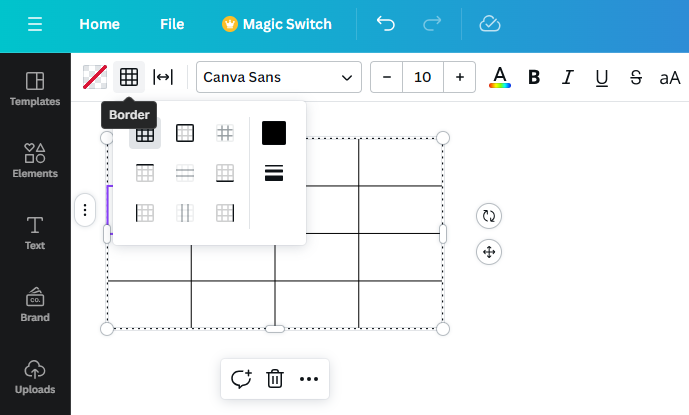Viewport: 689px width, 415px height.
Task: Click the cell spacing icon
Action: pos(163,77)
